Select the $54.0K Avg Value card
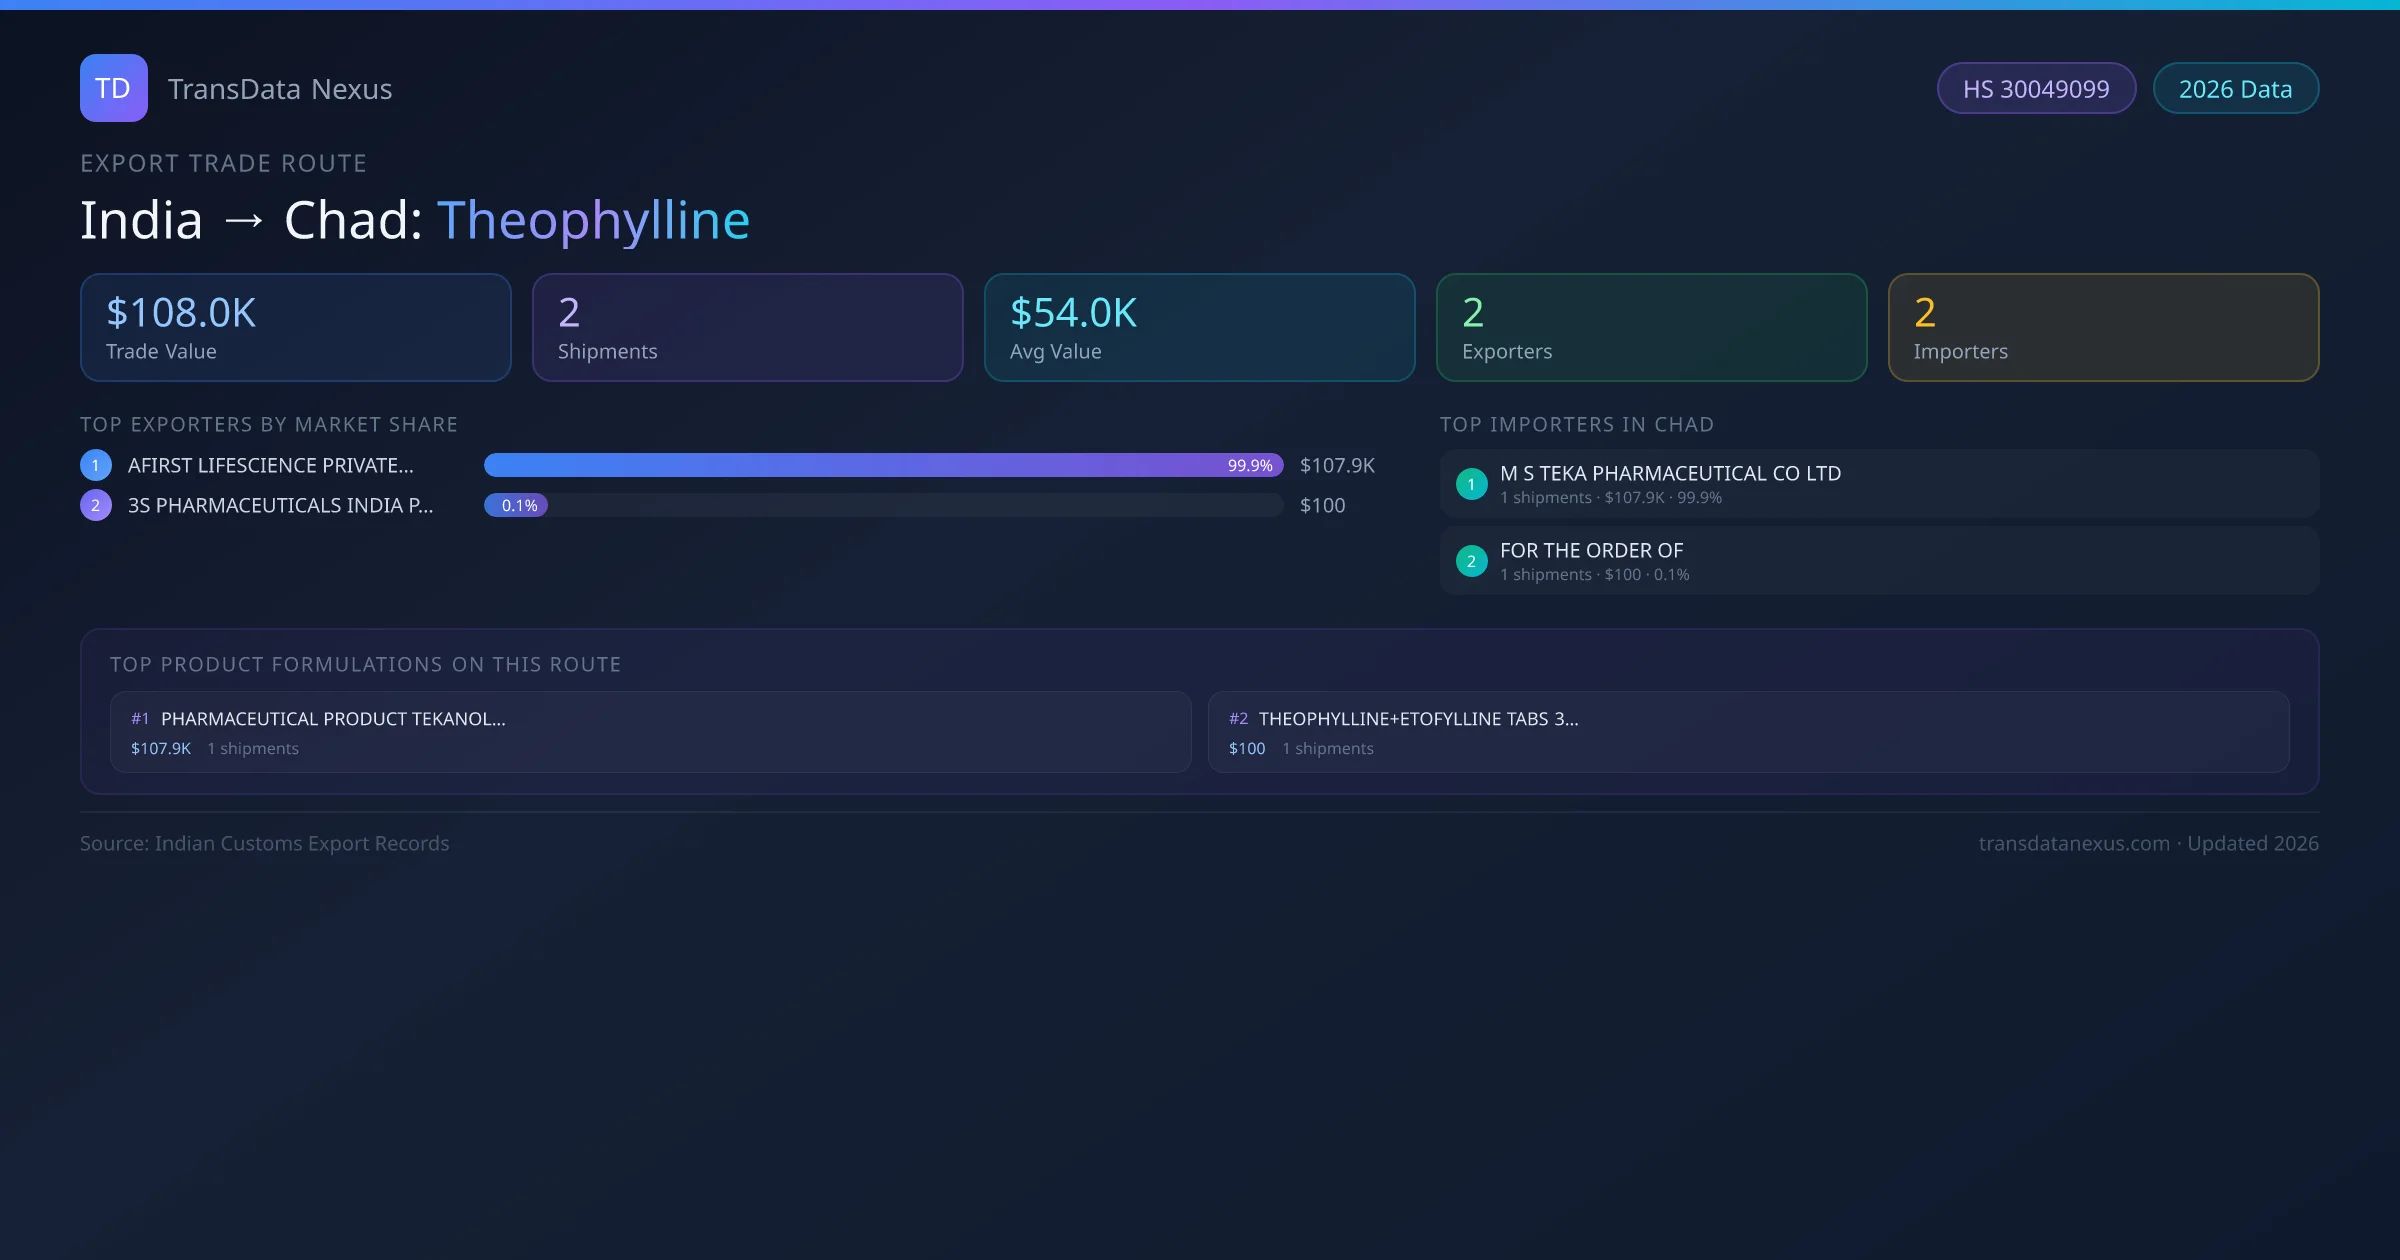Viewport: 2400px width, 1260px height. click(1199, 328)
